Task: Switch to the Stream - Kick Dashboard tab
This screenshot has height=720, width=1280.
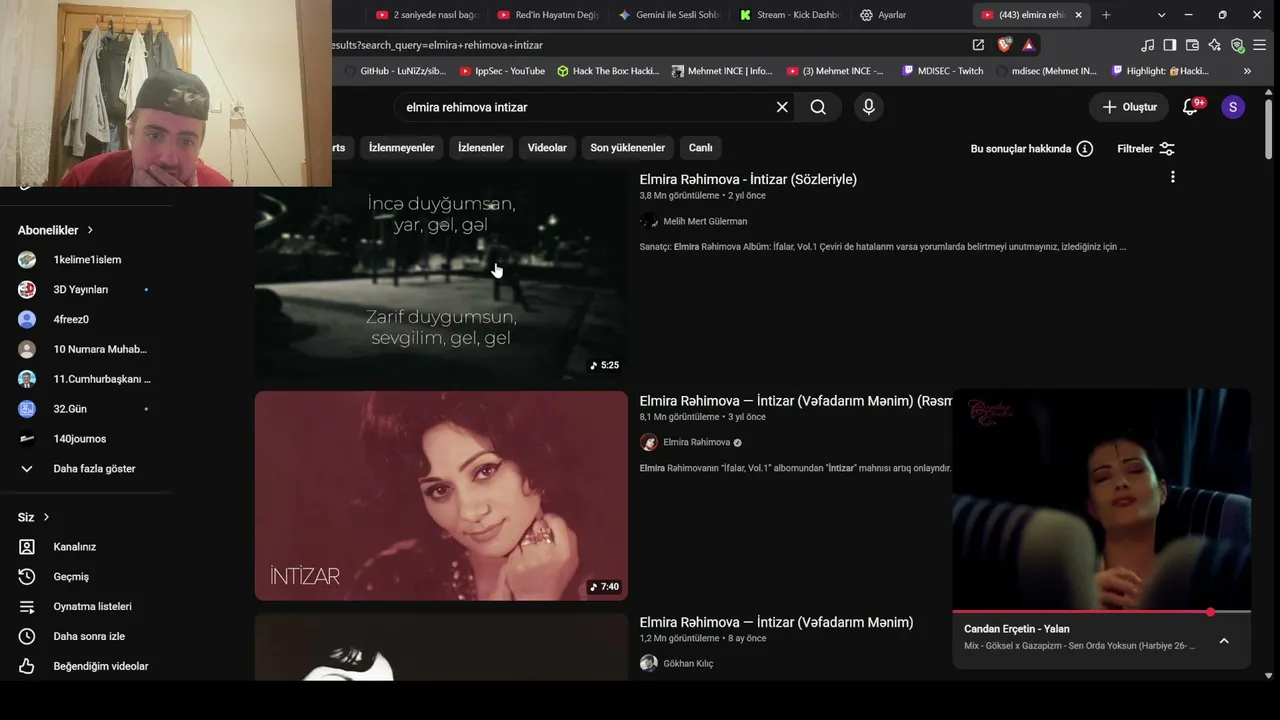Action: pyautogui.click(x=790, y=15)
